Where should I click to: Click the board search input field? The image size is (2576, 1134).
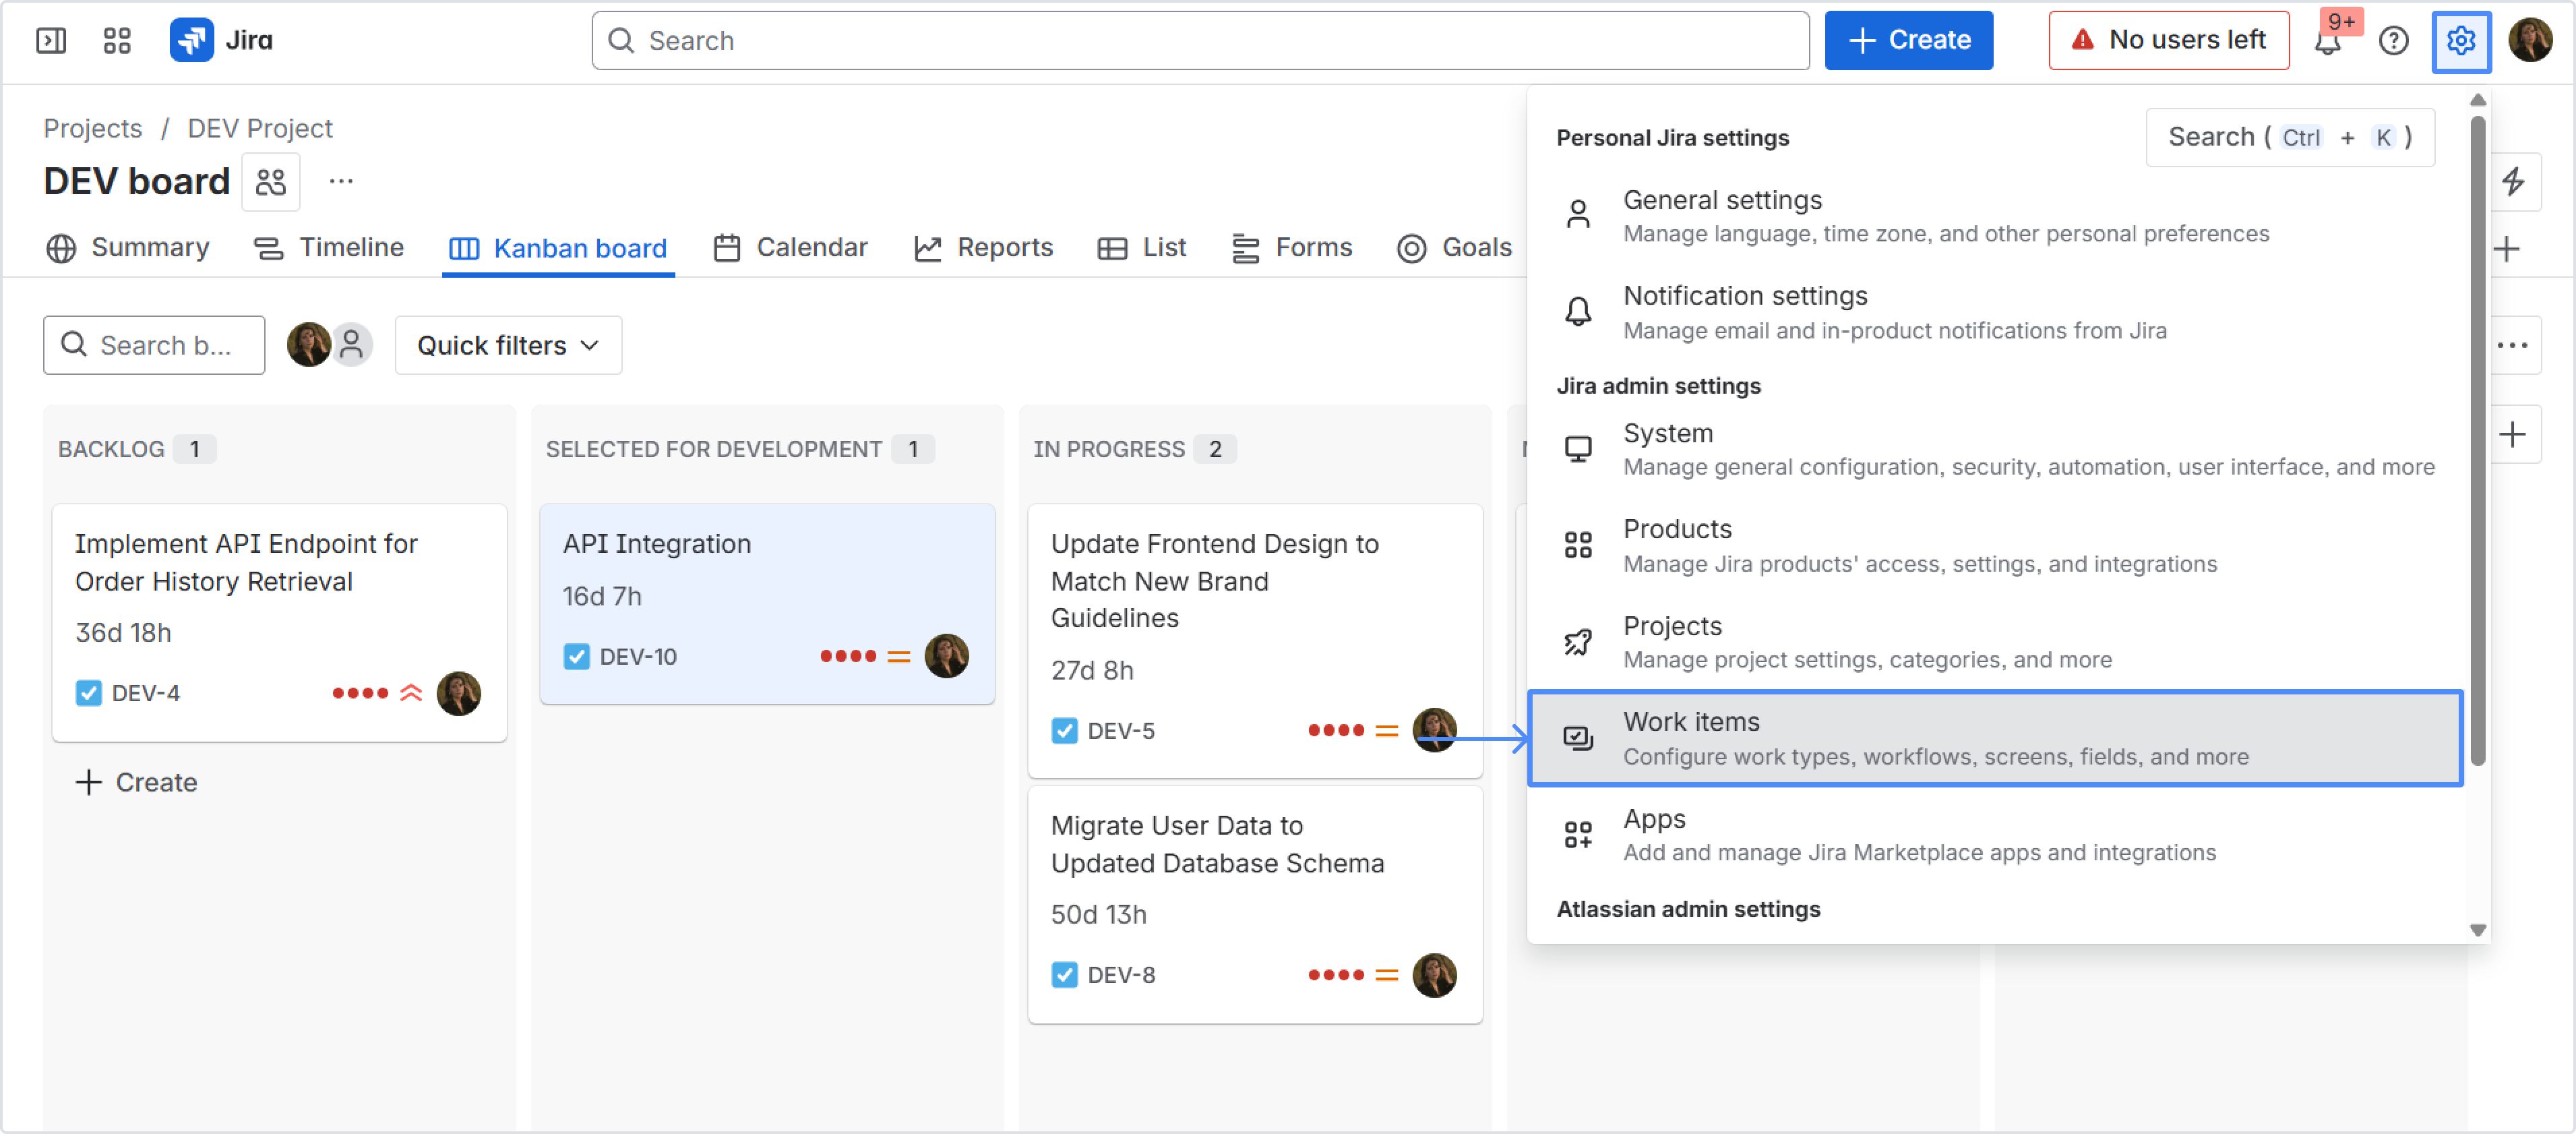(x=154, y=345)
